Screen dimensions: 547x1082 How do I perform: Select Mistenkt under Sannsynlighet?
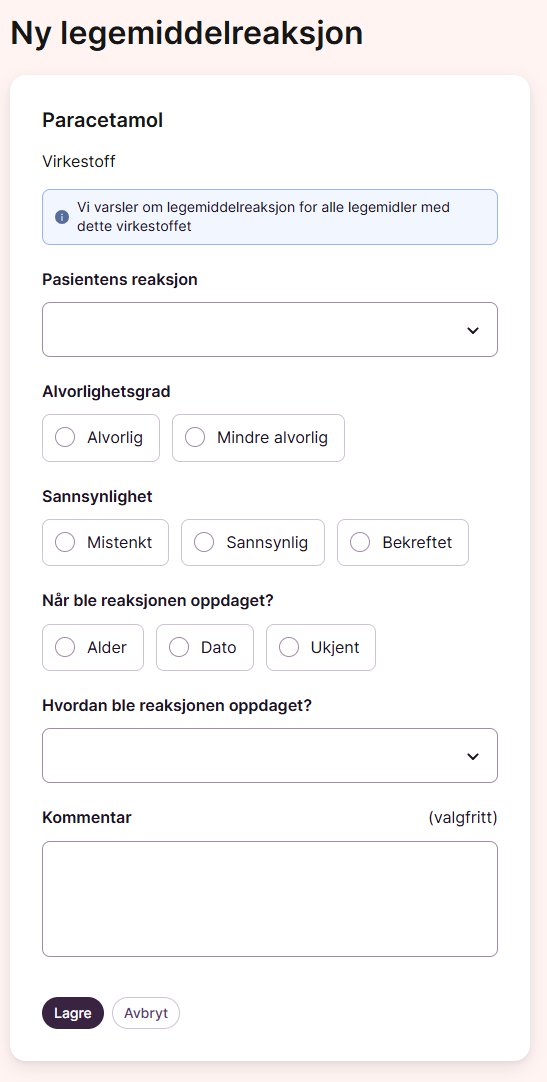106,542
